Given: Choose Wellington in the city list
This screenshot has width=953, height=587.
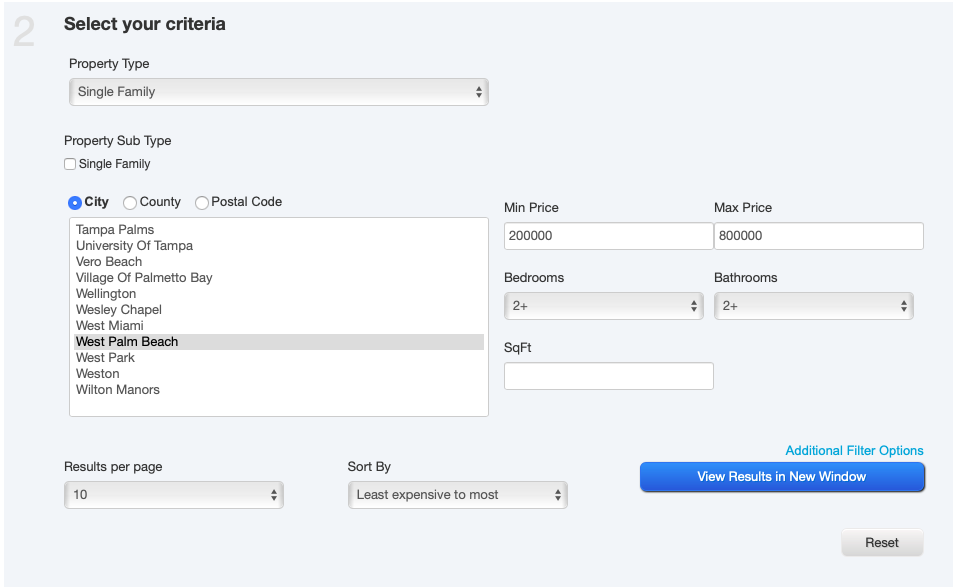Looking at the screenshot, I should [106, 293].
